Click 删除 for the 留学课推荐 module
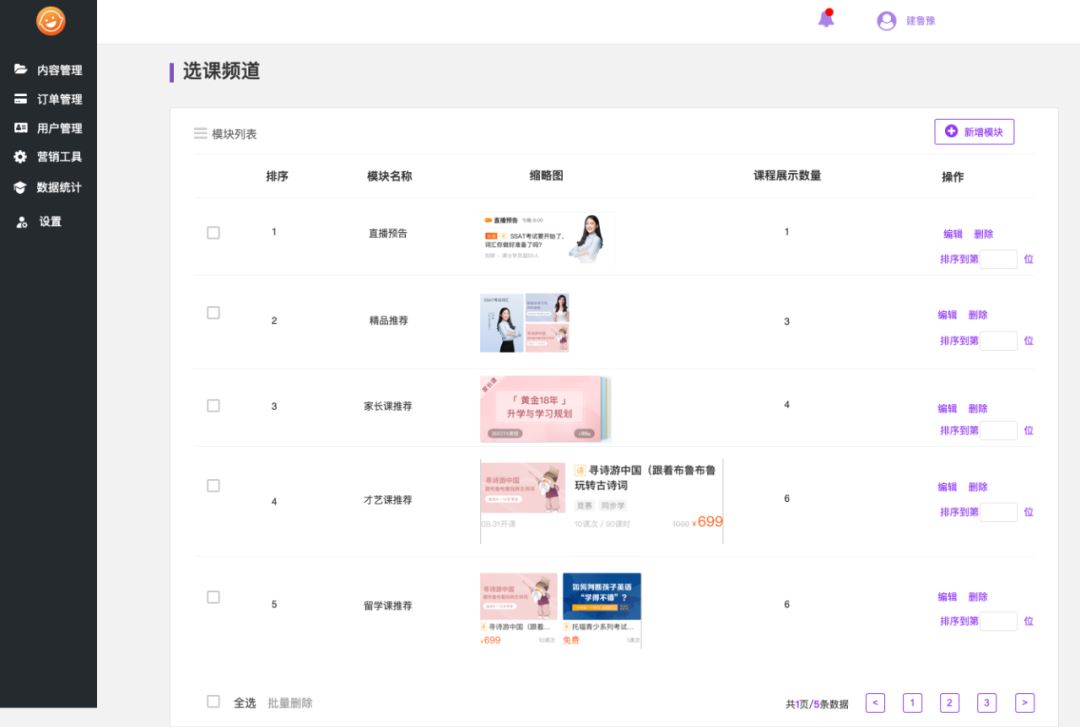 (x=978, y=597)
